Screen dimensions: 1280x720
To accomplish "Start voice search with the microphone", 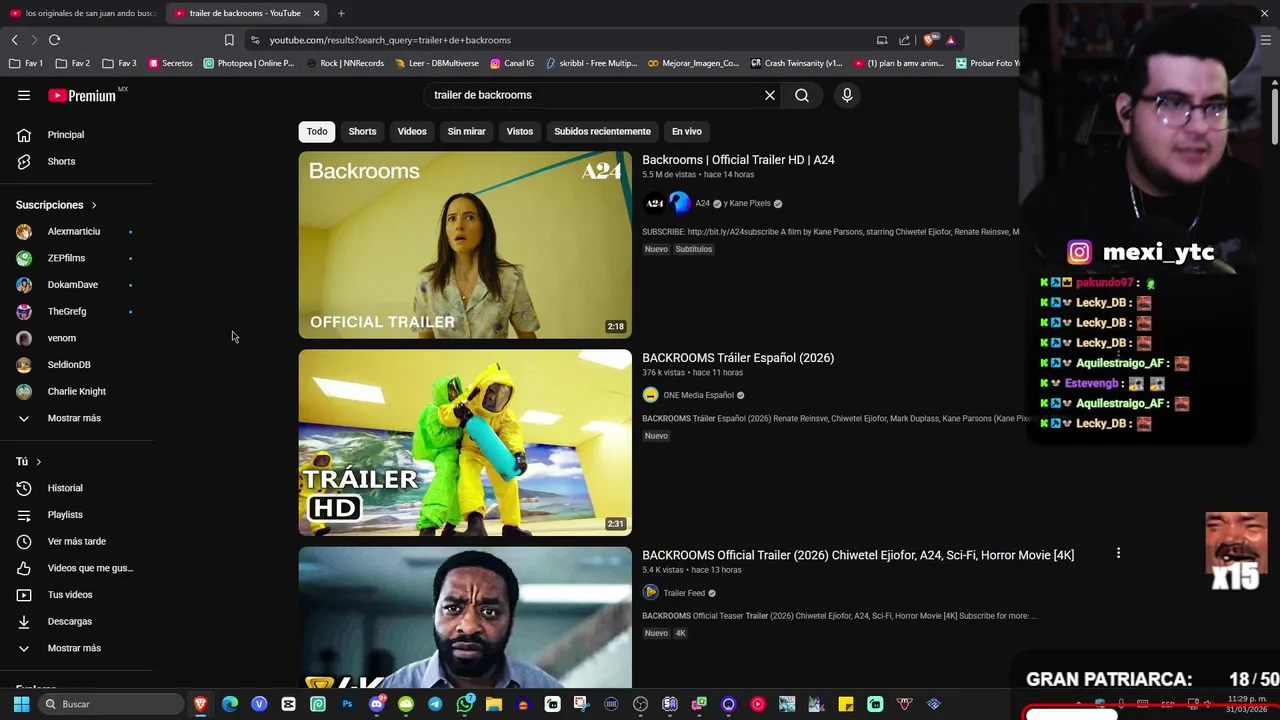I will [x=847, y=95].
